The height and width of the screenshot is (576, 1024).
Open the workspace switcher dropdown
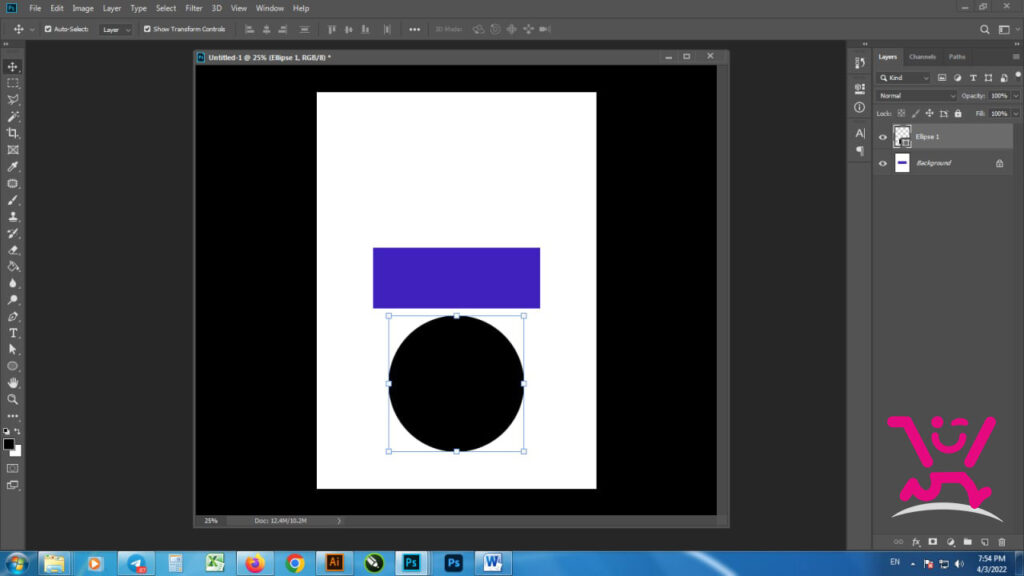click(1007, 29)
